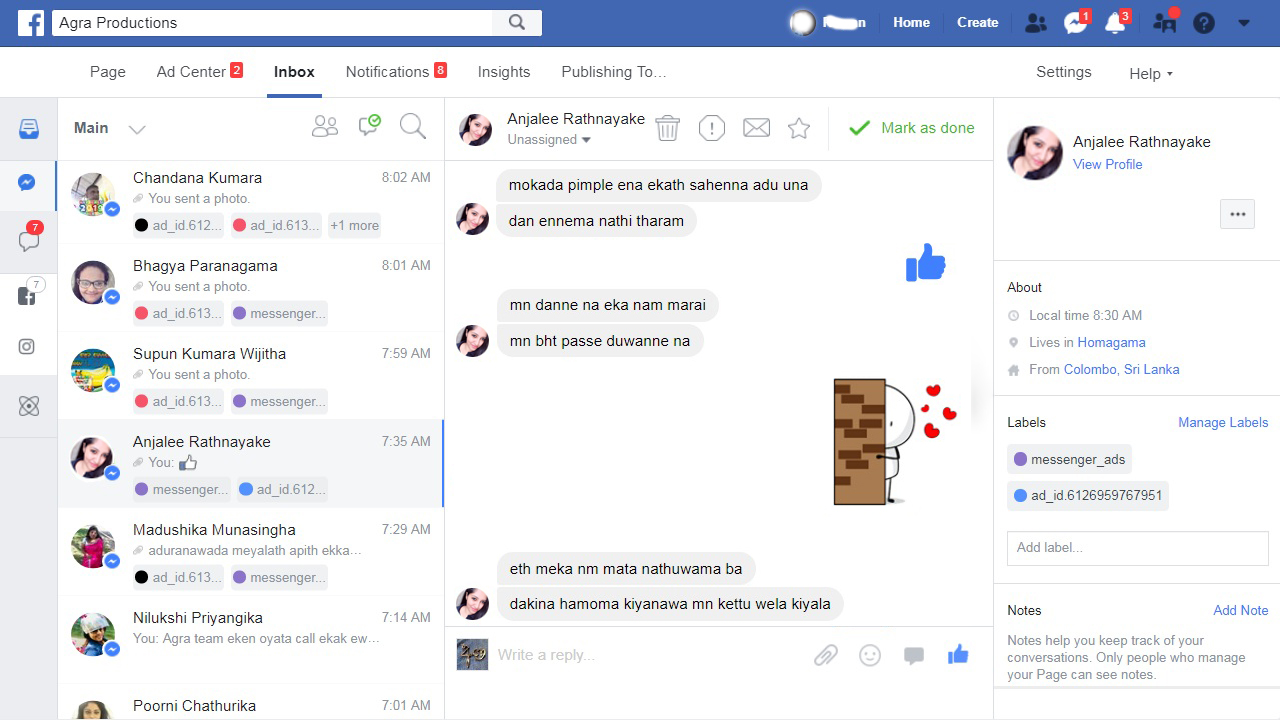1280x720 pixels.
Task: Open the Unassigned assignment dropdown
Action: click(549, 140)
